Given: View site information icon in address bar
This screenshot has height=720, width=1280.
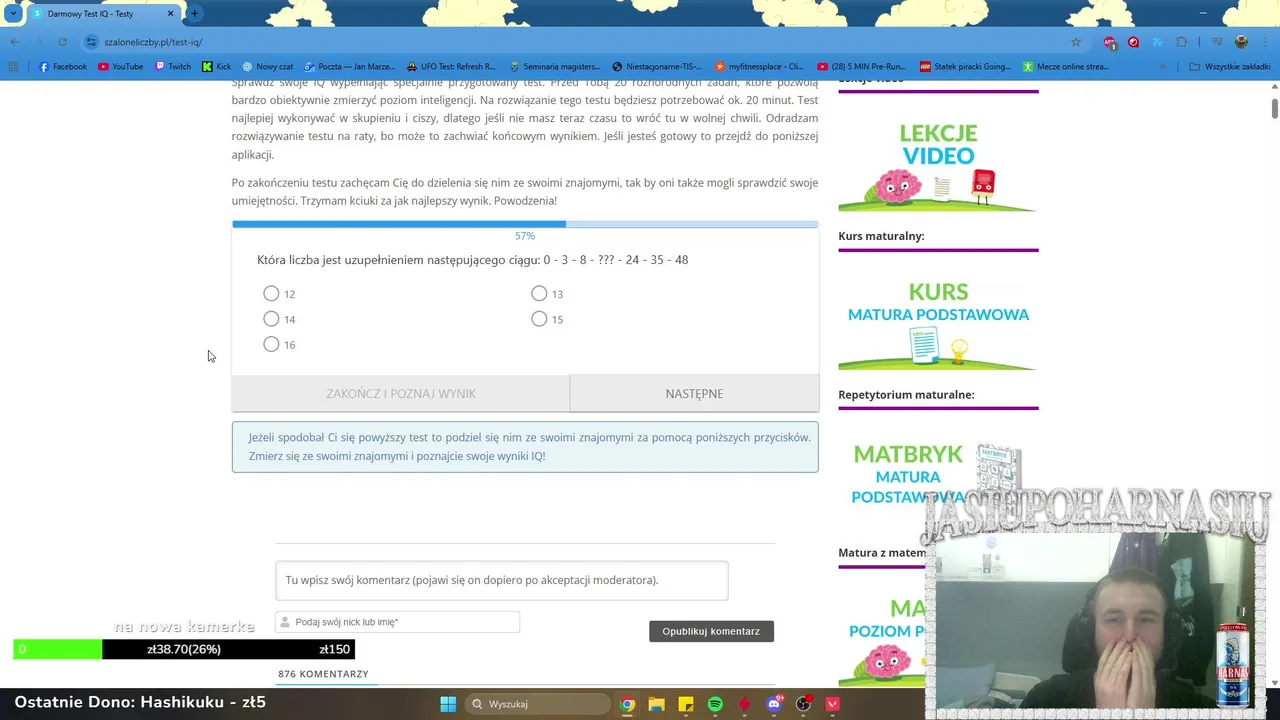Looking at the screenshot, I should [91, 42].
